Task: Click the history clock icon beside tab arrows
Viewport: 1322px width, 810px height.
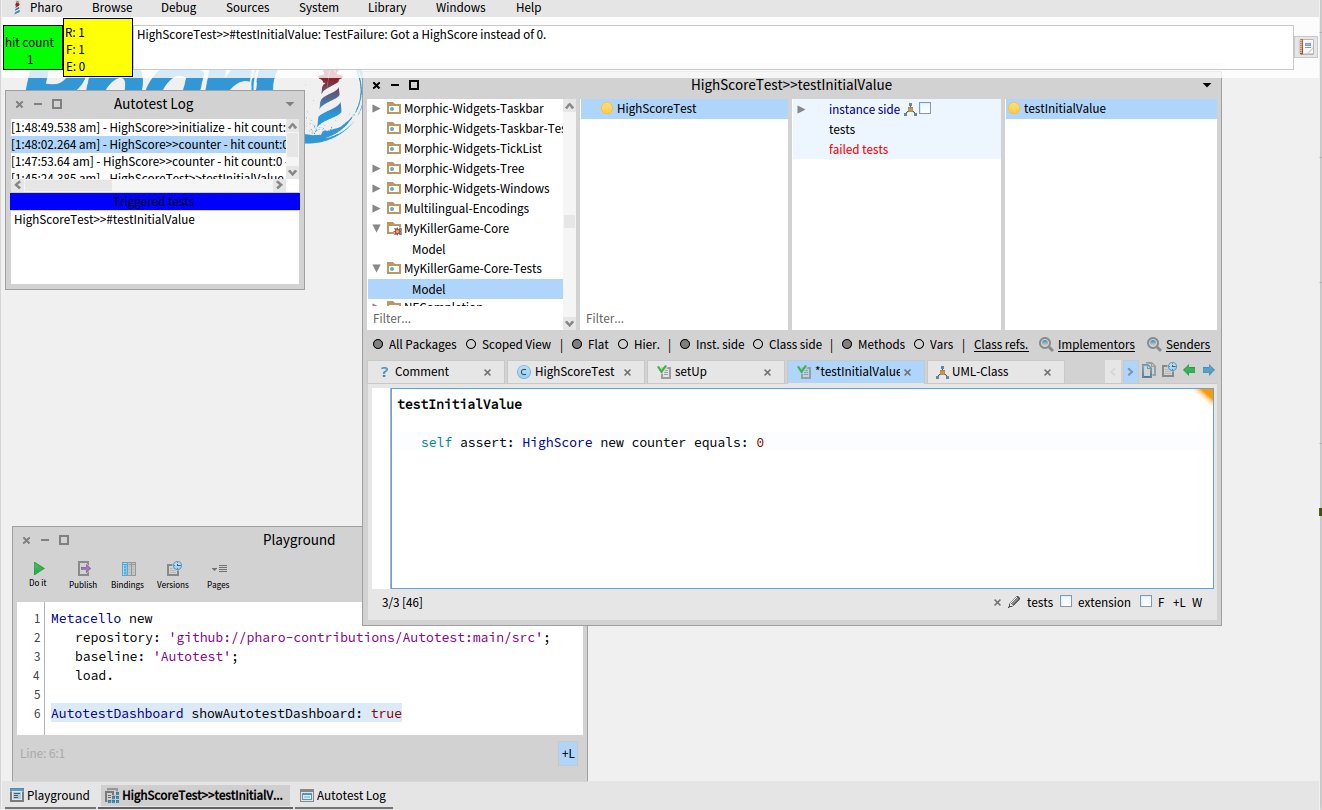Action: coord(1168,371)
